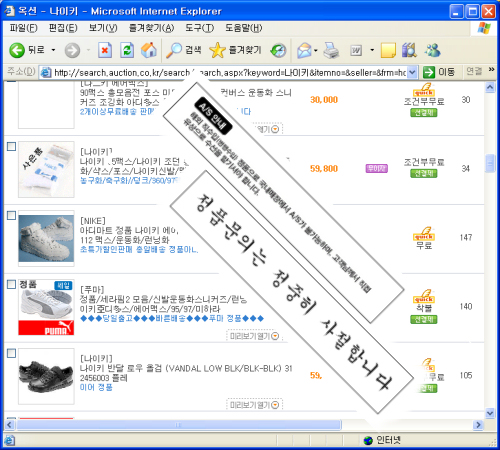Screen dimensions: 500x450
Task: Click the Internet zone globe icon
Action: (368, 440)
